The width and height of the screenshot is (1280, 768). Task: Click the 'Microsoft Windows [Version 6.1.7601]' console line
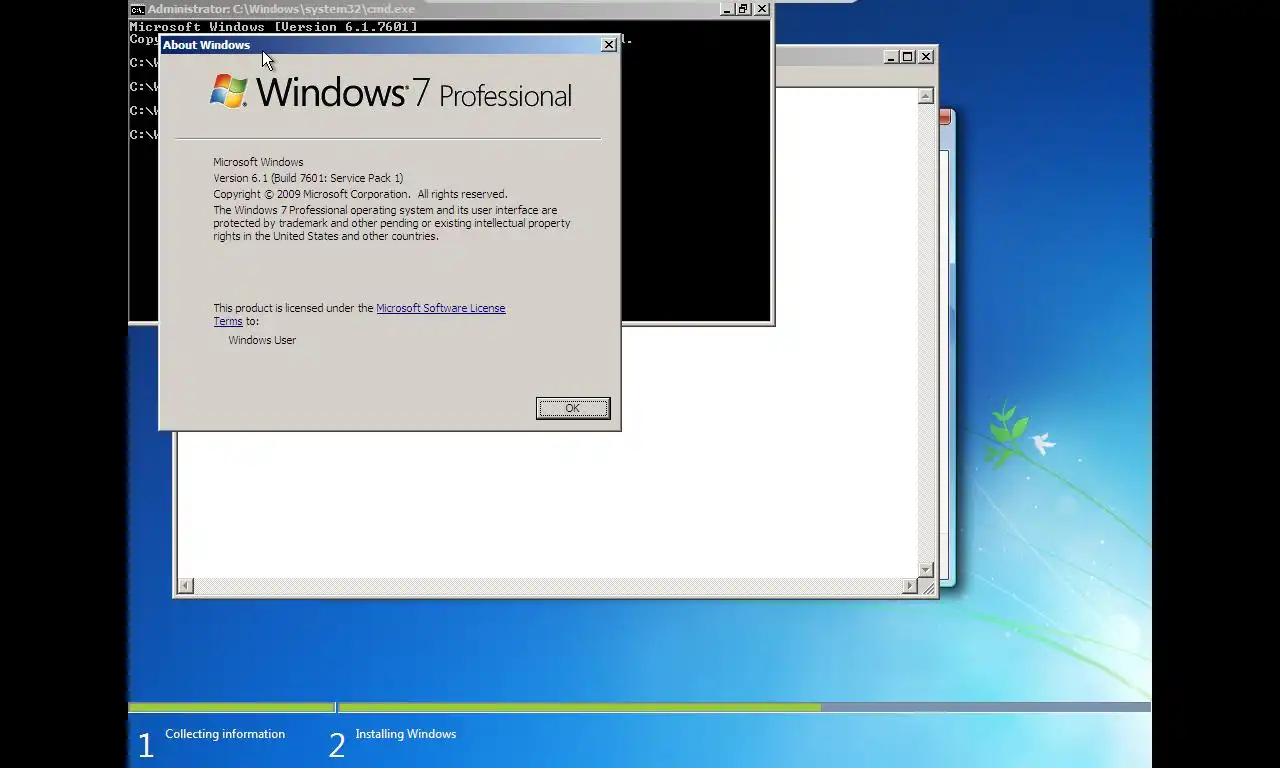pyautogui.click(x=274, y=27)
